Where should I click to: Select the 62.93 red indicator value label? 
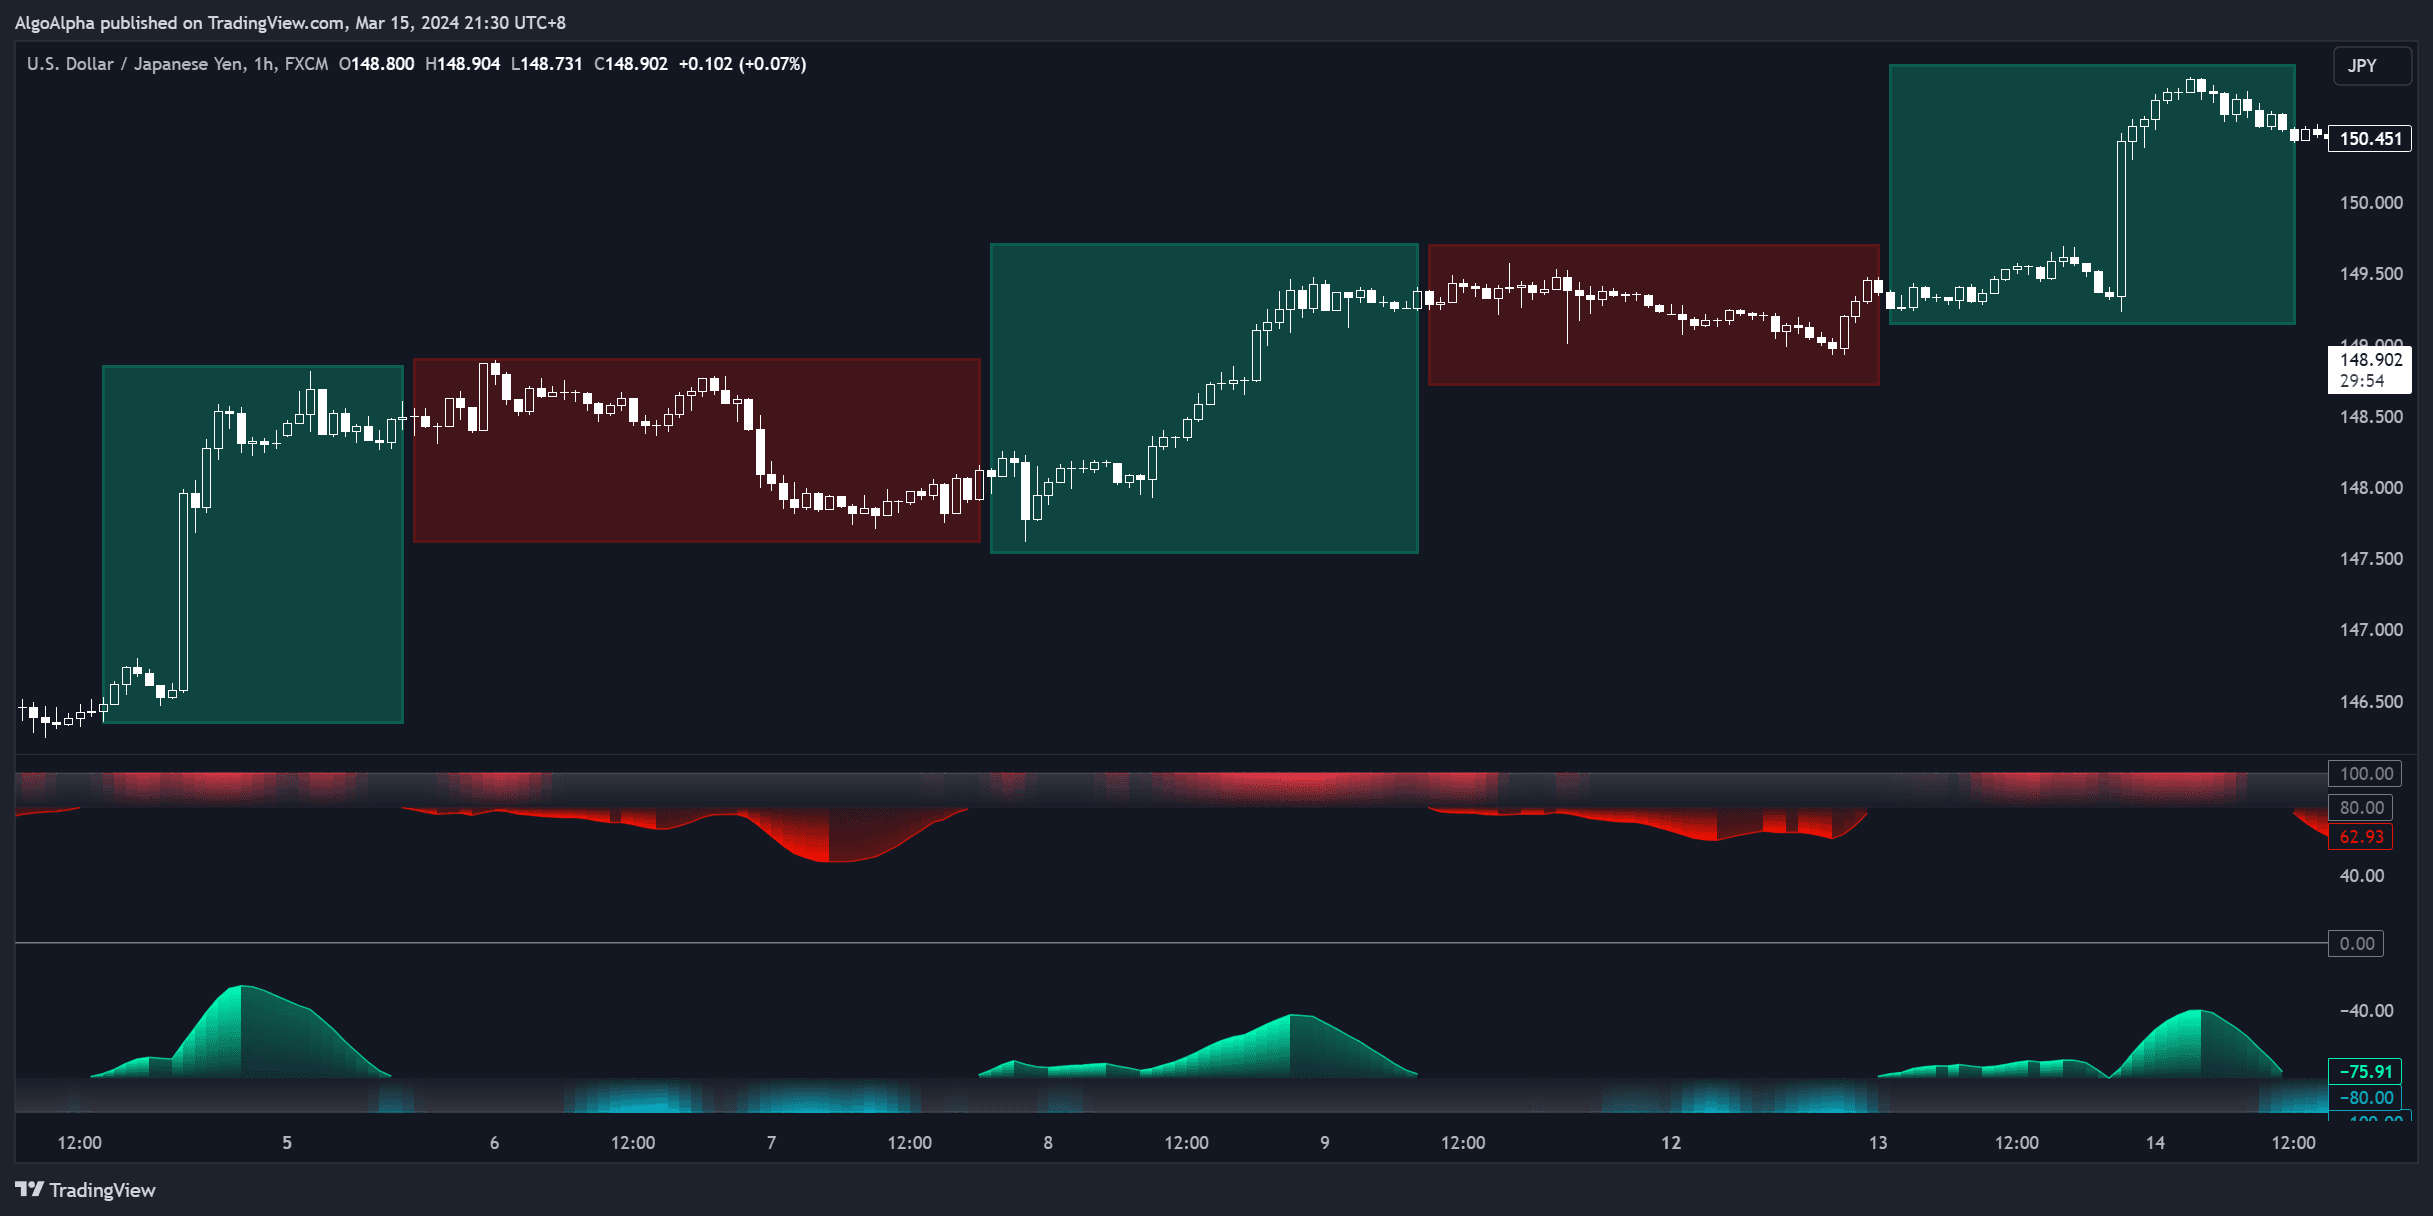click(2364, 837)
